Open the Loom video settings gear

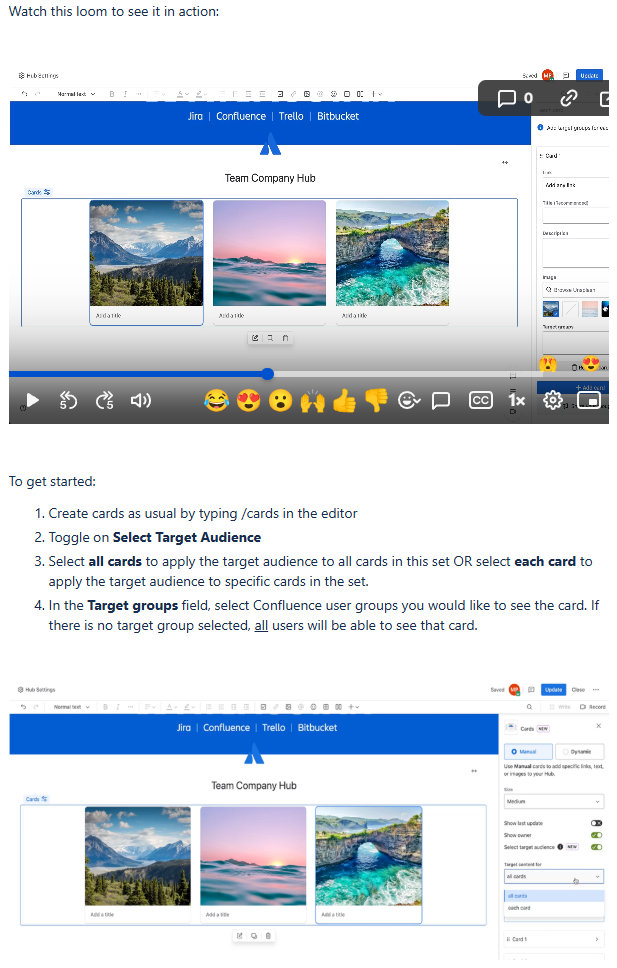552,401
